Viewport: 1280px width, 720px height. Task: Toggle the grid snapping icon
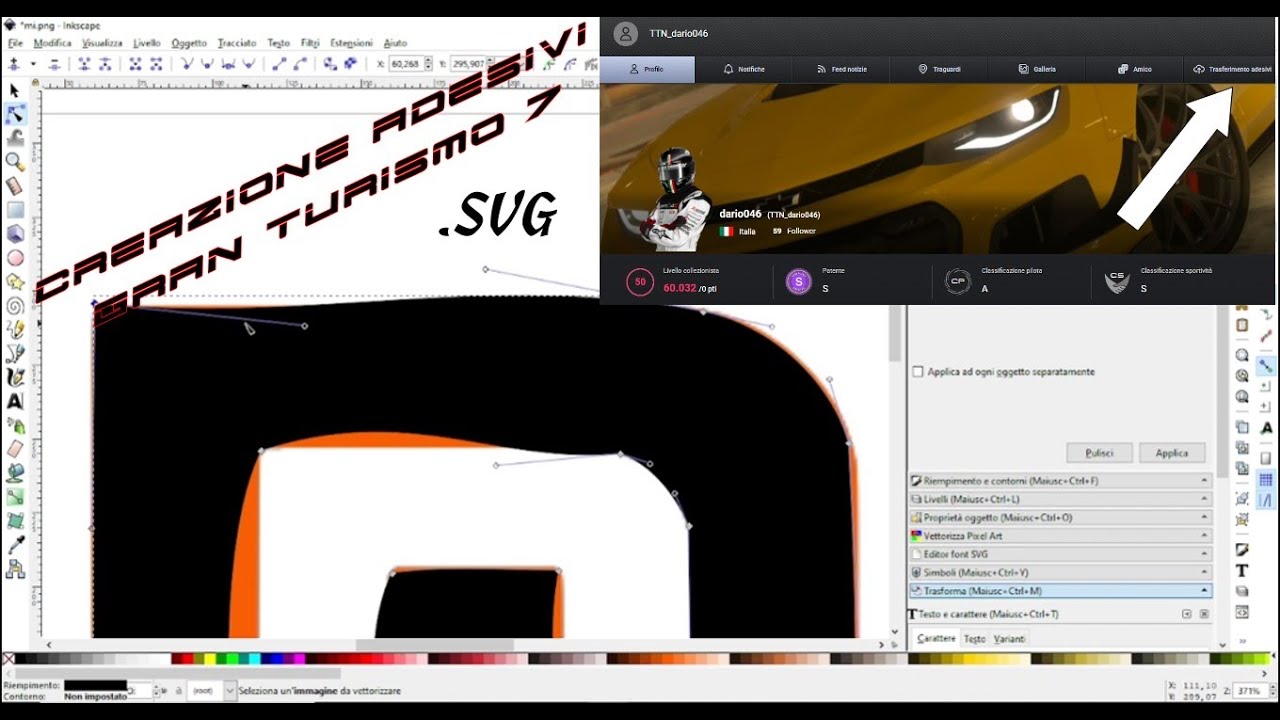pos(1266,480)
